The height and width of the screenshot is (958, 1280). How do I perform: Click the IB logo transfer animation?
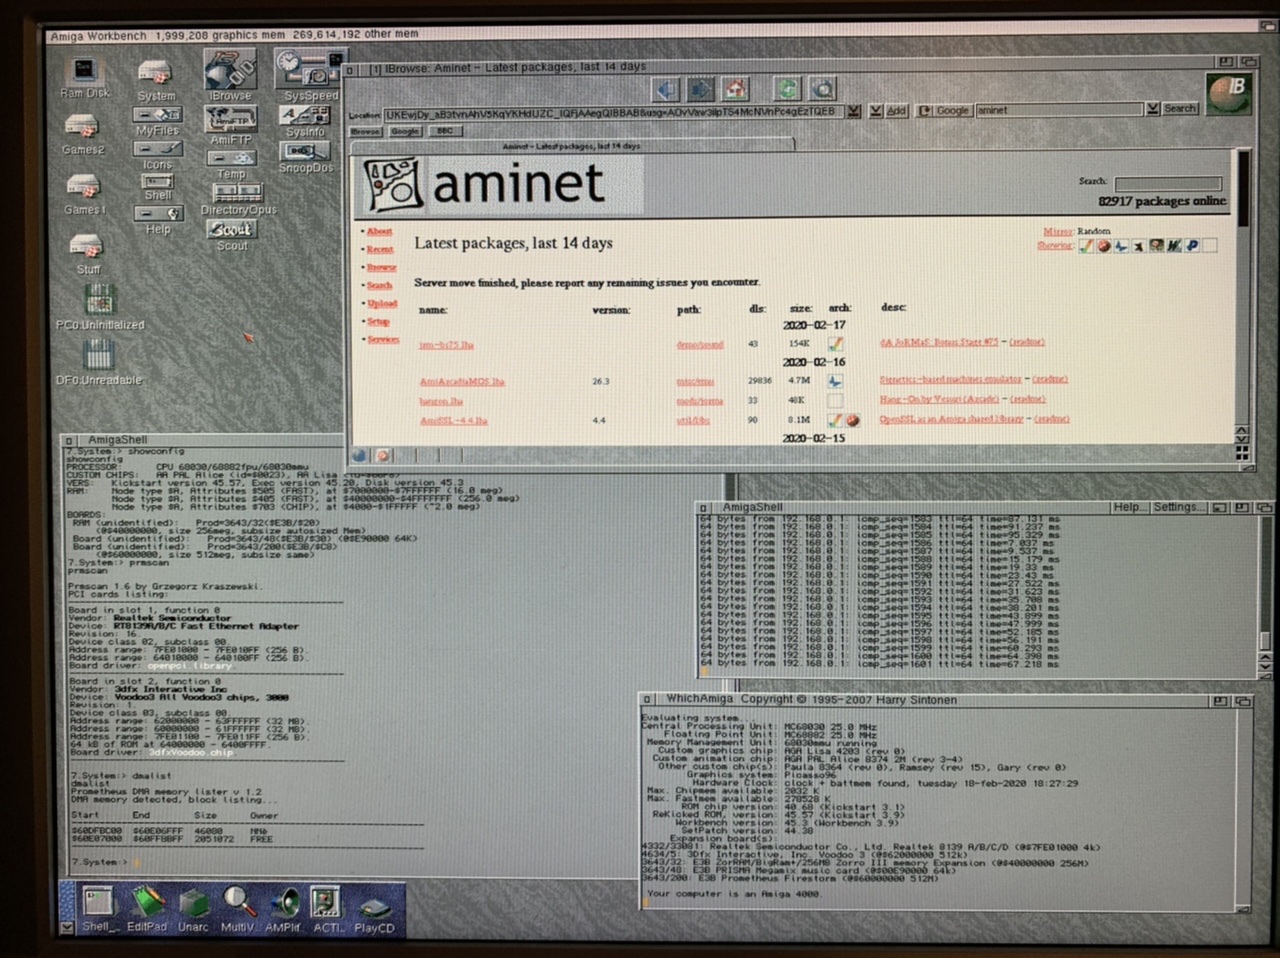[x=1229, y=94]
